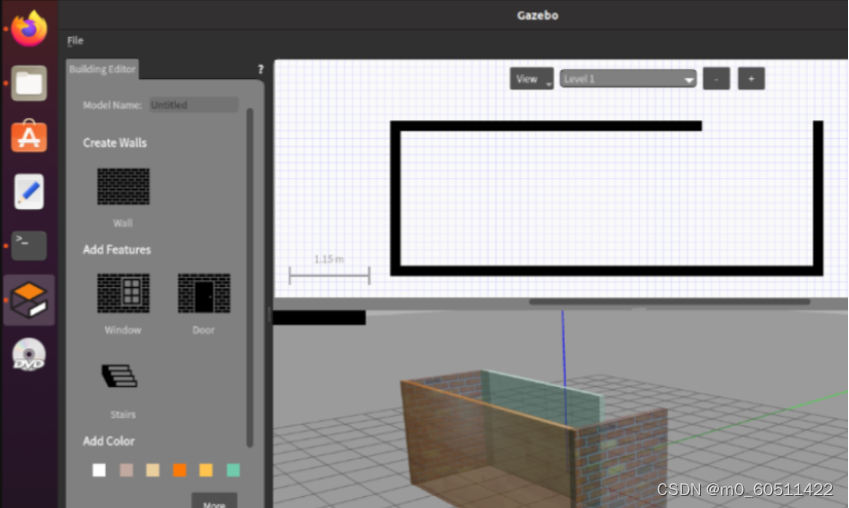Screen dimensions: 849x508
Task: Open Firefox from the dock
Action: tap(29, 29)
